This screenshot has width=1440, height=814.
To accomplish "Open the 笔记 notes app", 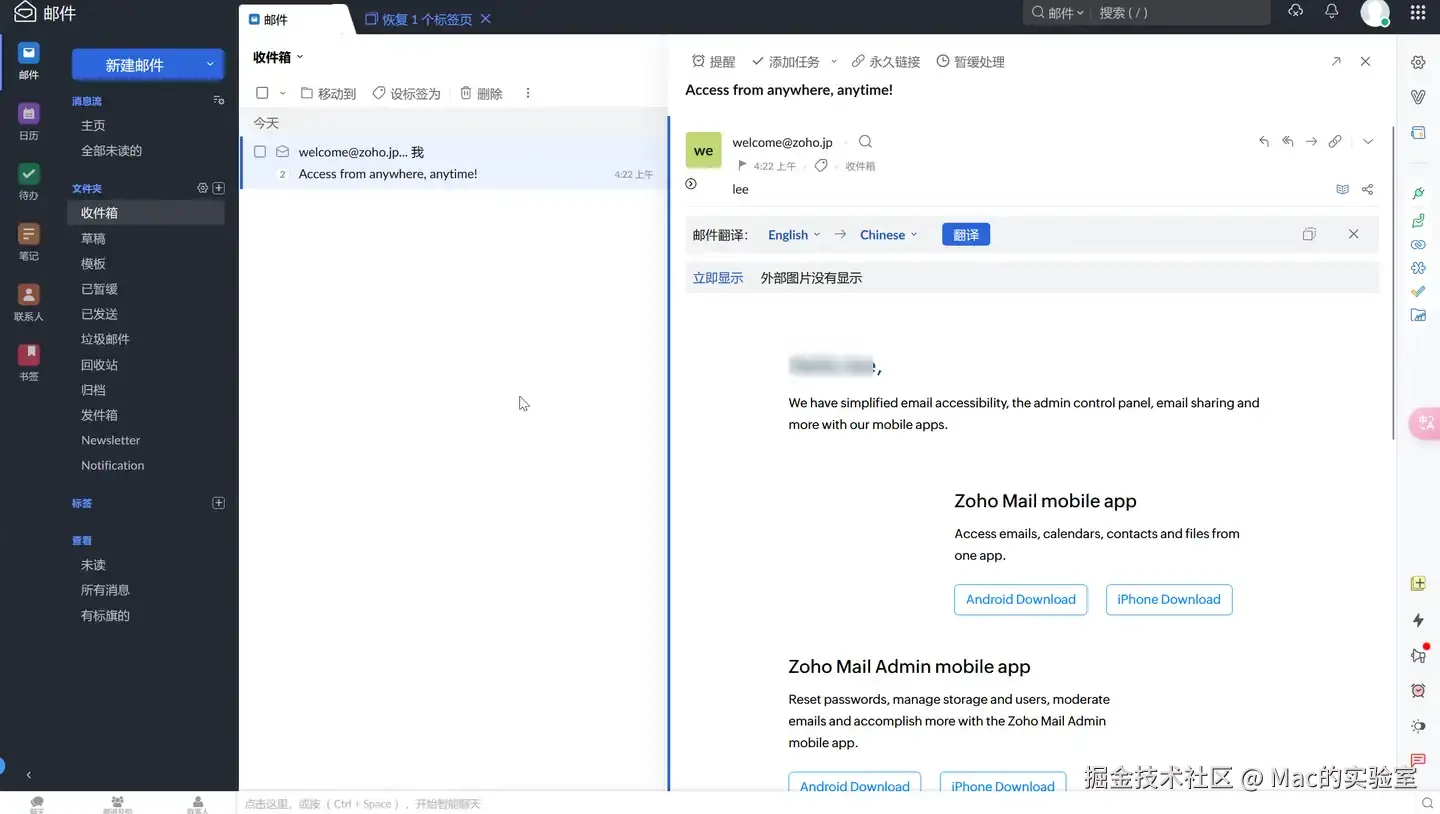I will [29, 241].
